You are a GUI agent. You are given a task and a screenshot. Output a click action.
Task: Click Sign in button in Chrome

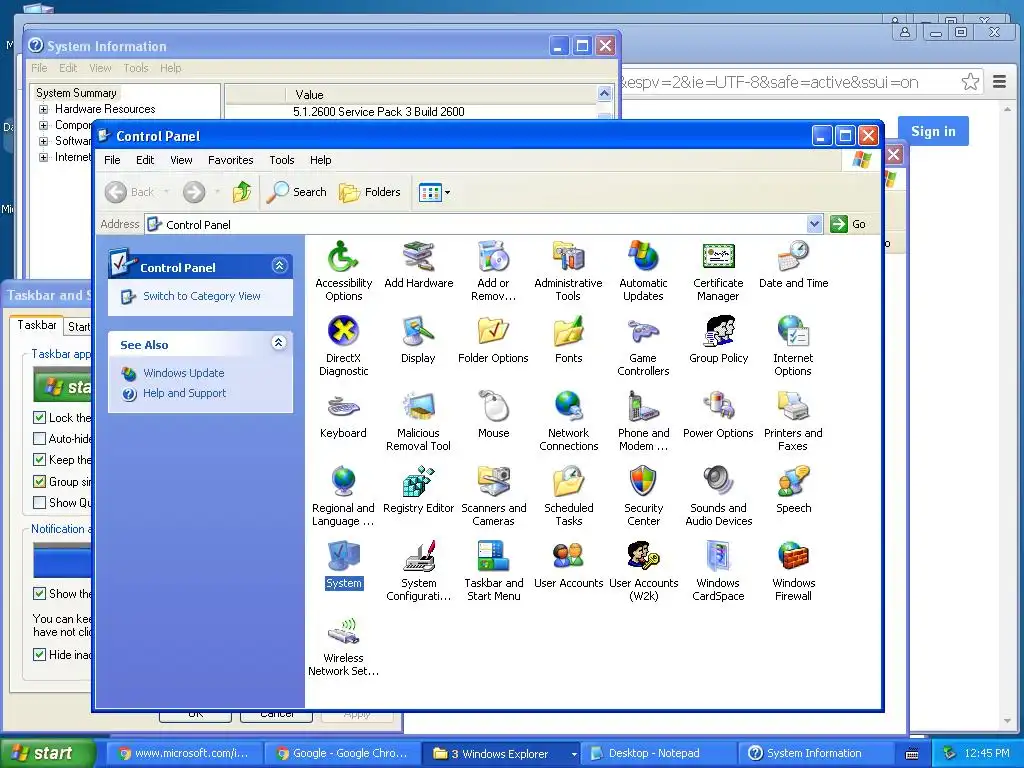pos(933,131)
